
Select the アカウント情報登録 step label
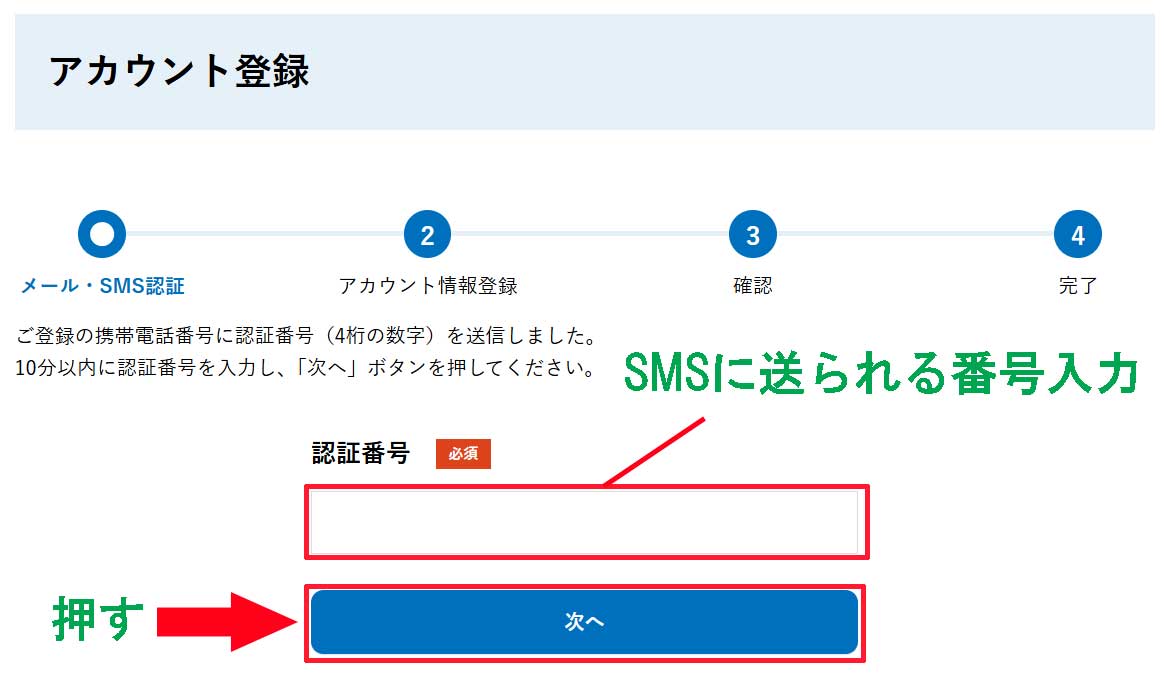click(428, 286)
